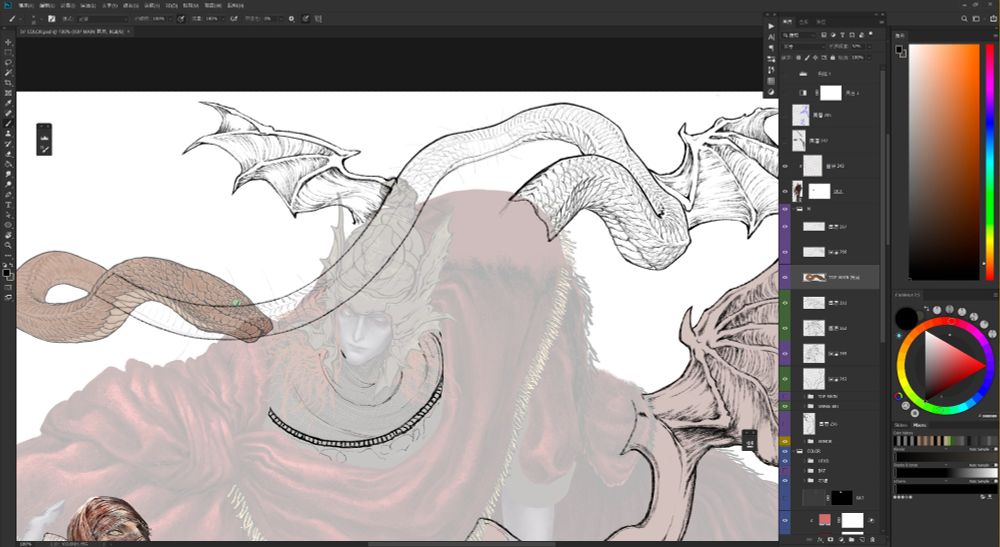
Task: Click the lock all padlock button
Action: pos(833,58)
